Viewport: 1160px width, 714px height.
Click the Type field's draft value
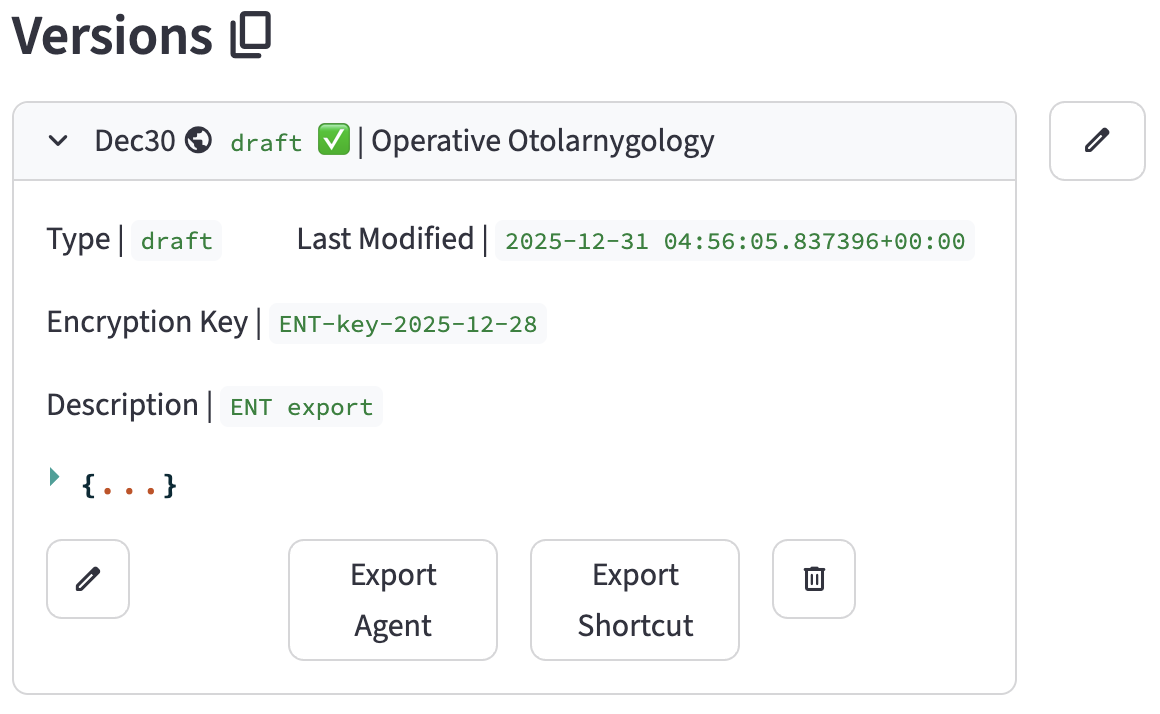click(177, 241)
